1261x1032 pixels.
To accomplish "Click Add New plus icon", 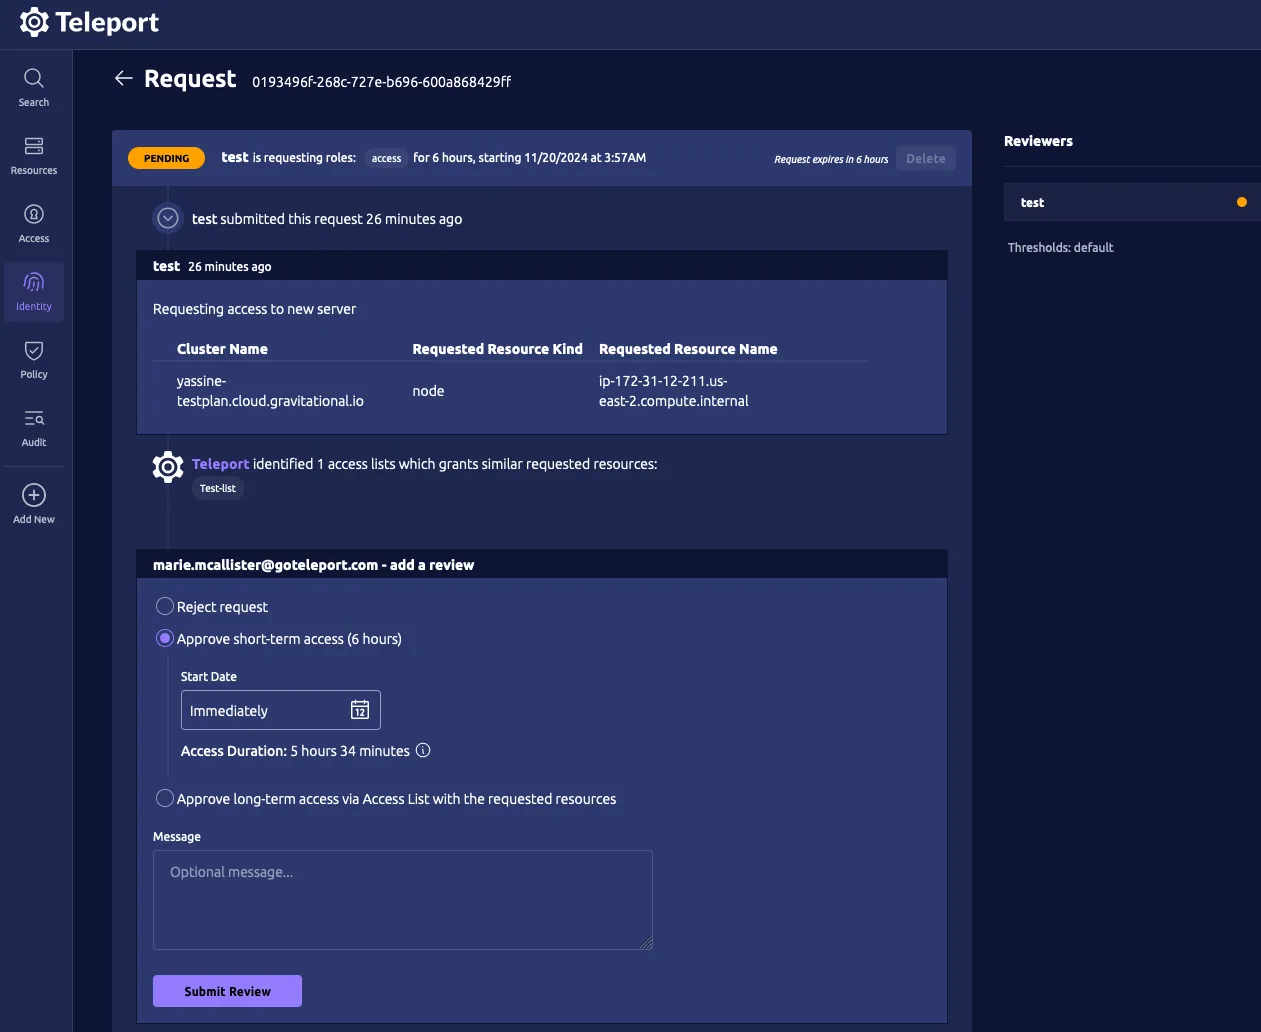I will 34,495.
